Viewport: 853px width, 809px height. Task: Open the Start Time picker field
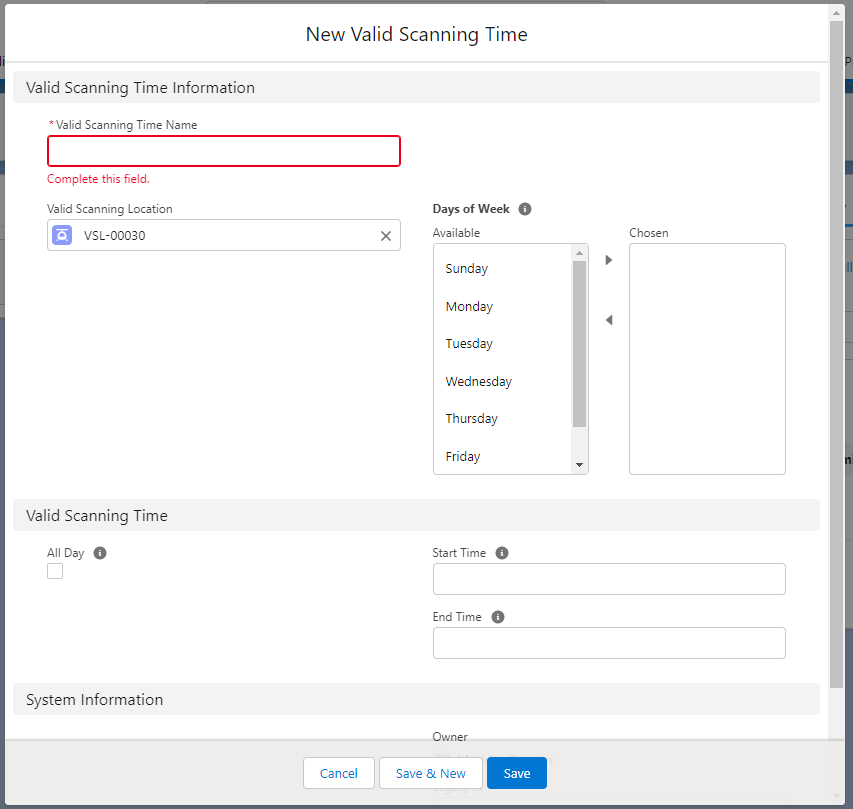click(x=609, y=579)
